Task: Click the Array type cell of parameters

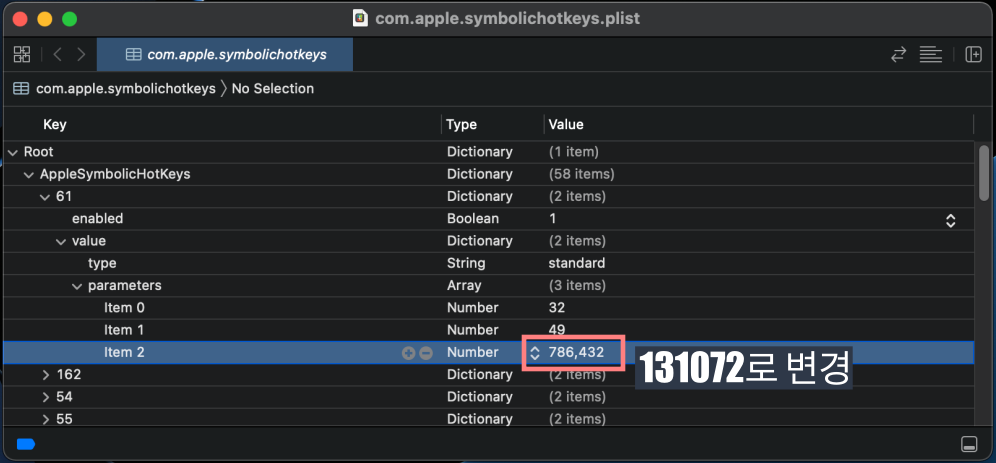Action: (x=464, y=285)
